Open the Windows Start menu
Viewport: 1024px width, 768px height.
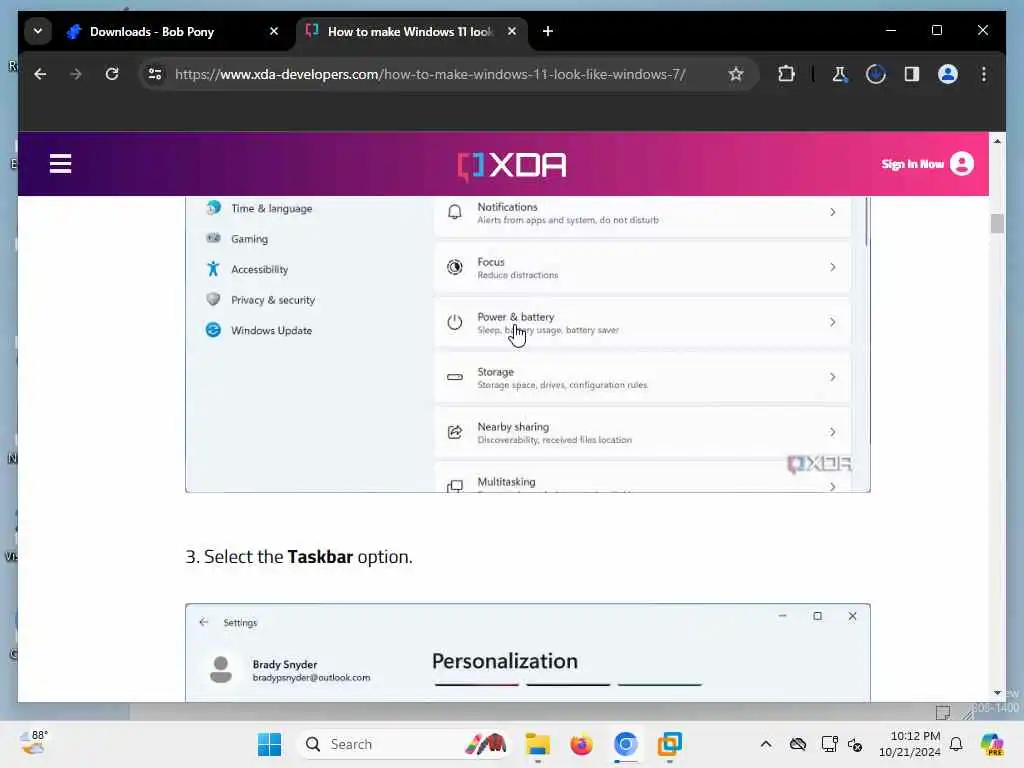tap(269, 744)
